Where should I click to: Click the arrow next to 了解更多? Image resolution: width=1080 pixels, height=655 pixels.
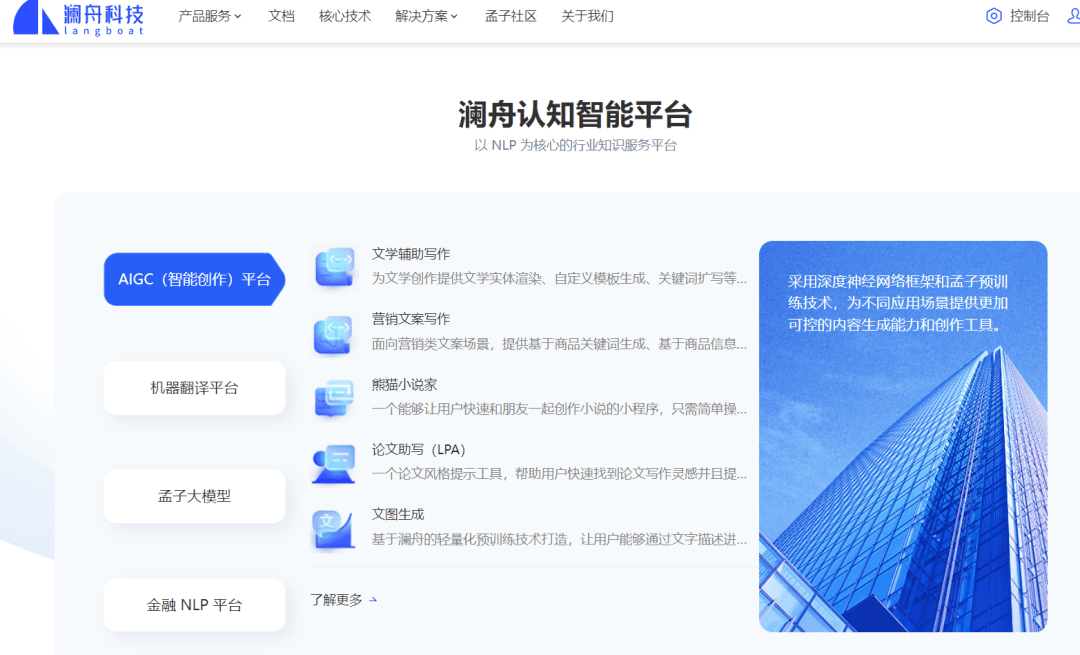point(373,600)
